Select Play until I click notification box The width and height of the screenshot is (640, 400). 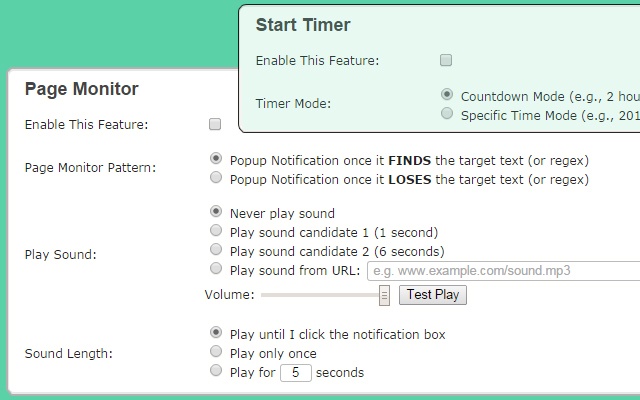216,333
